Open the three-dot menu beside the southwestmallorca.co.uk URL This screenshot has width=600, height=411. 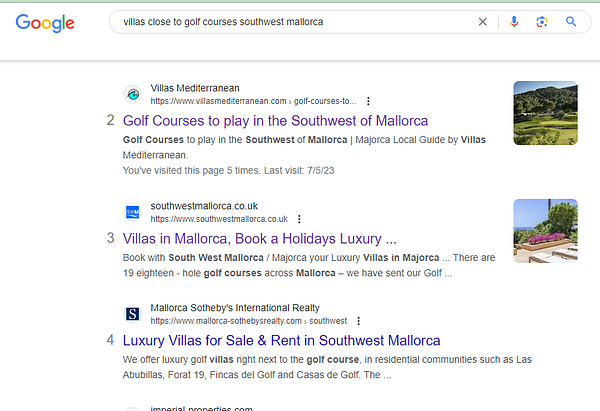299,219
